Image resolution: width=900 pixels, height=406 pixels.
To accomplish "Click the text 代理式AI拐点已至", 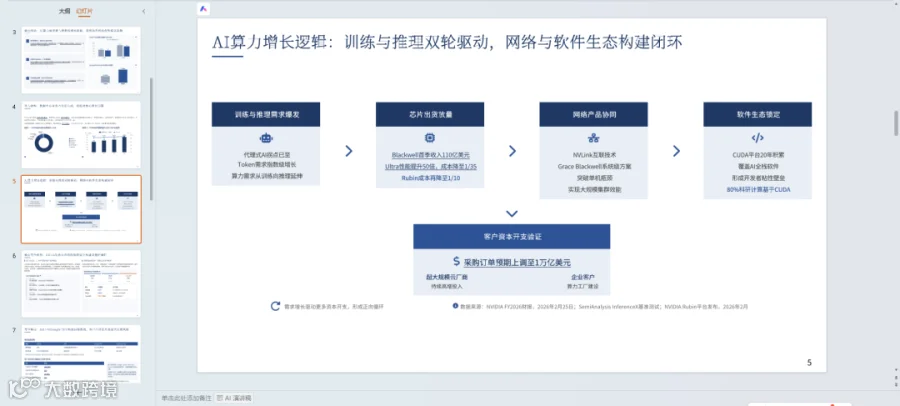I will point(266,155).
